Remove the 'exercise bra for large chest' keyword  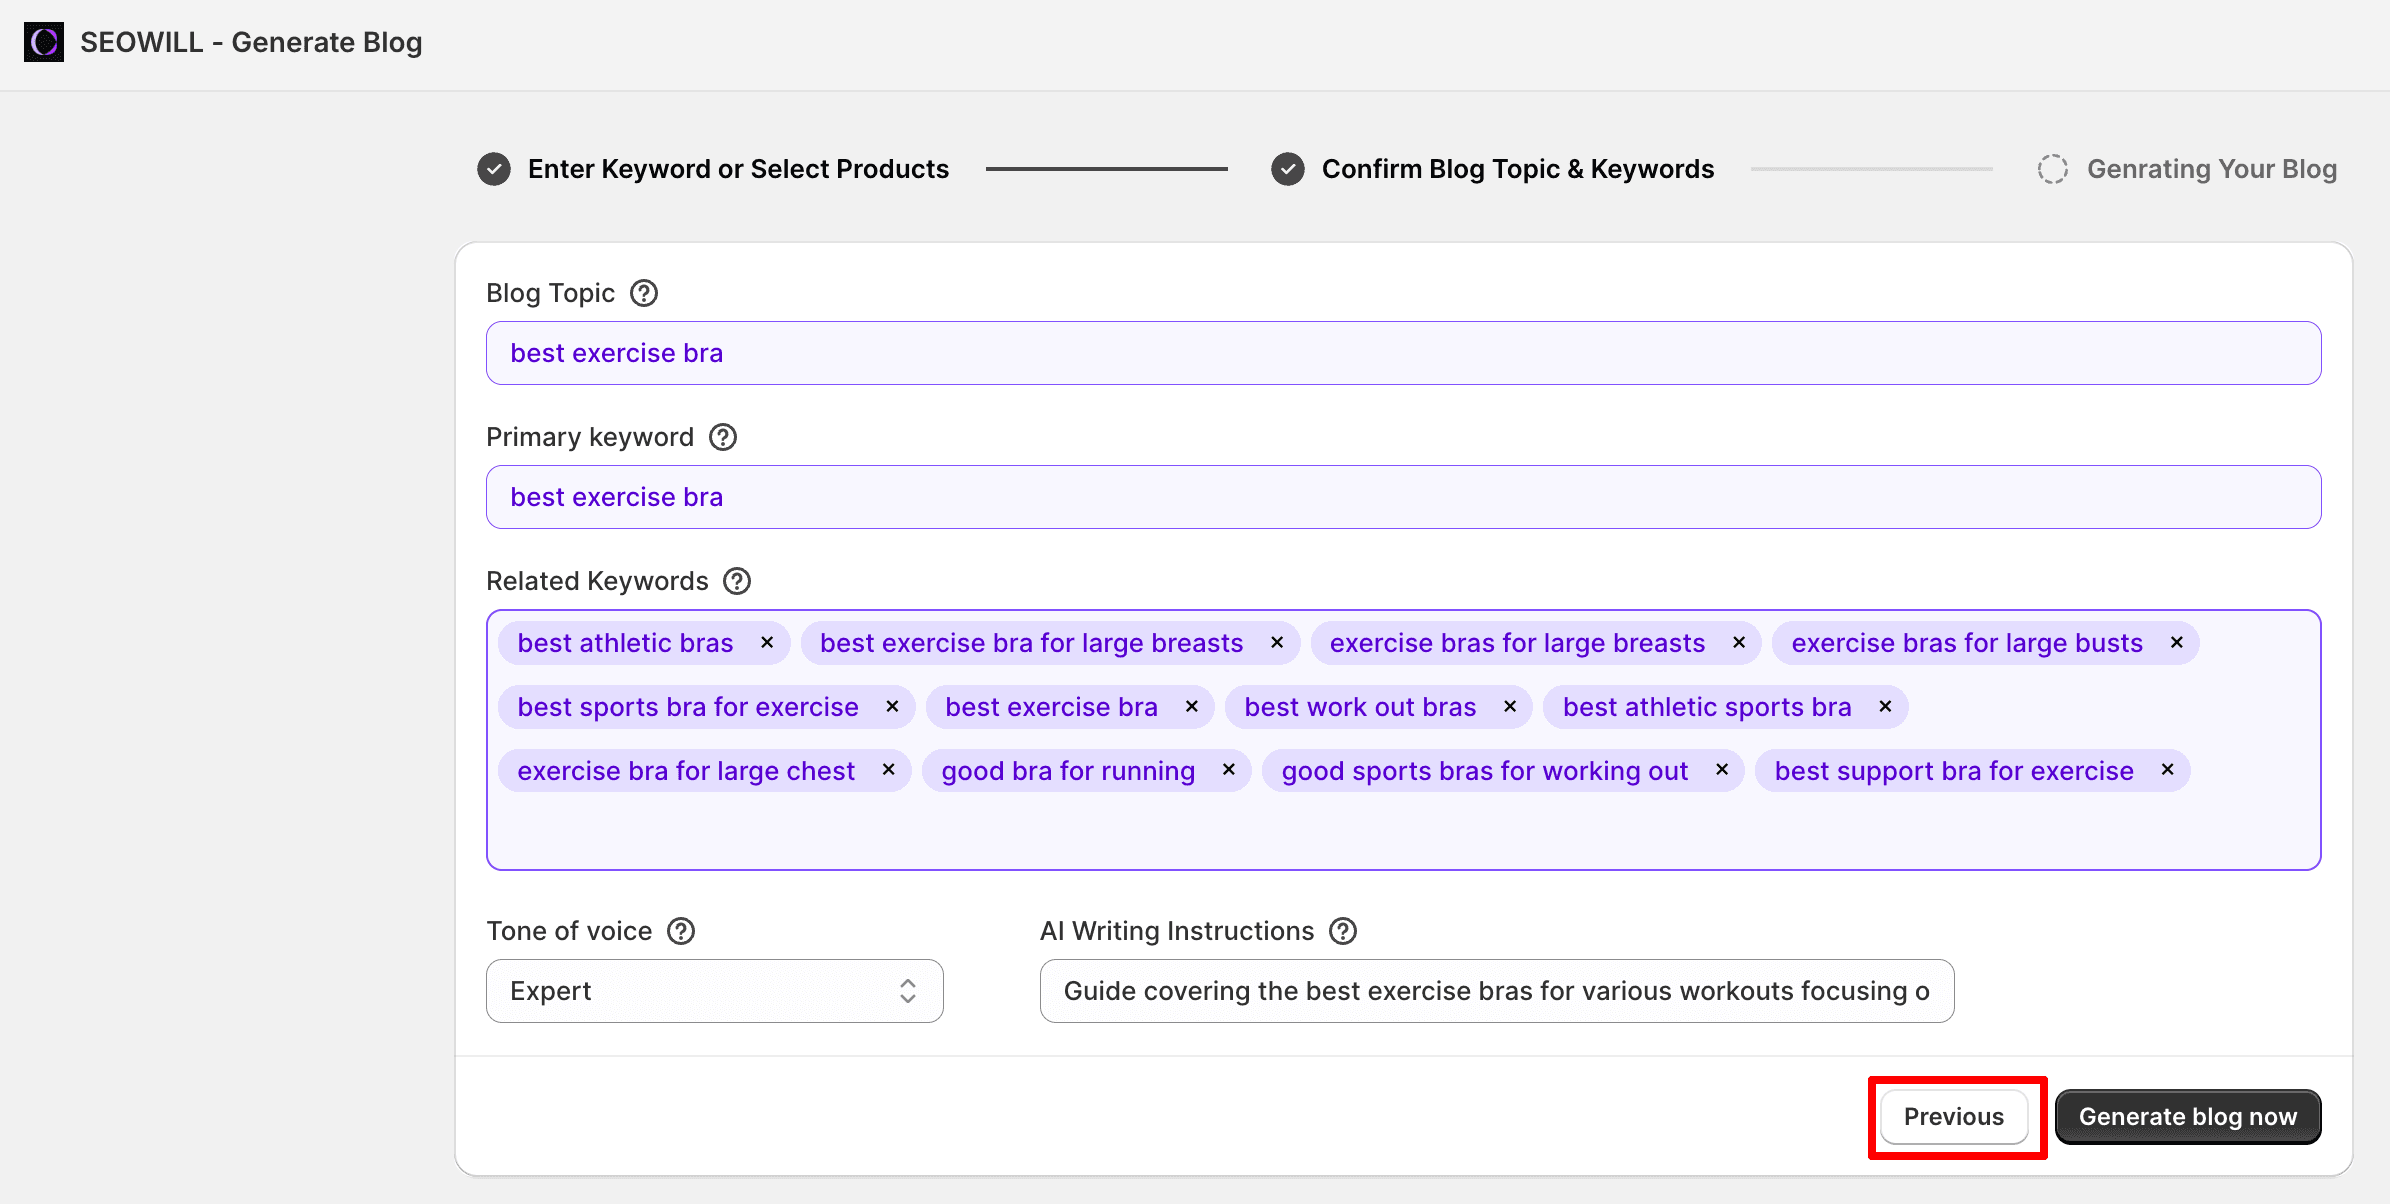click(x=888, y=770)
